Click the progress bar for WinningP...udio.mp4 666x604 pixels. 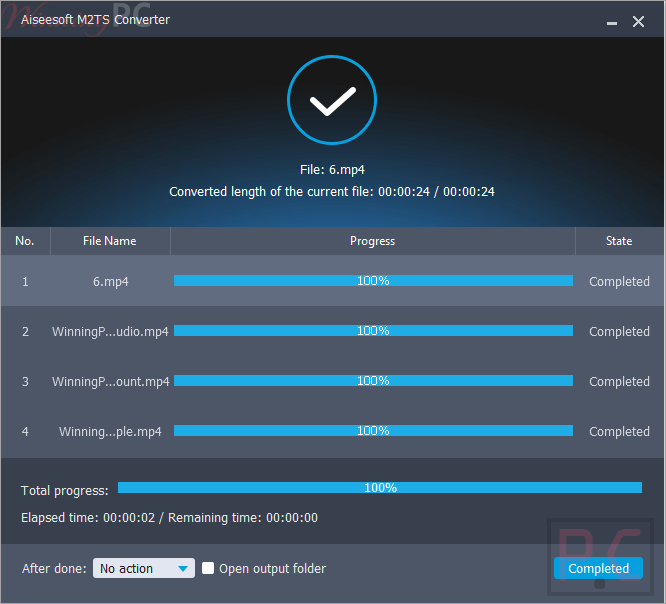tap(373, 331)
